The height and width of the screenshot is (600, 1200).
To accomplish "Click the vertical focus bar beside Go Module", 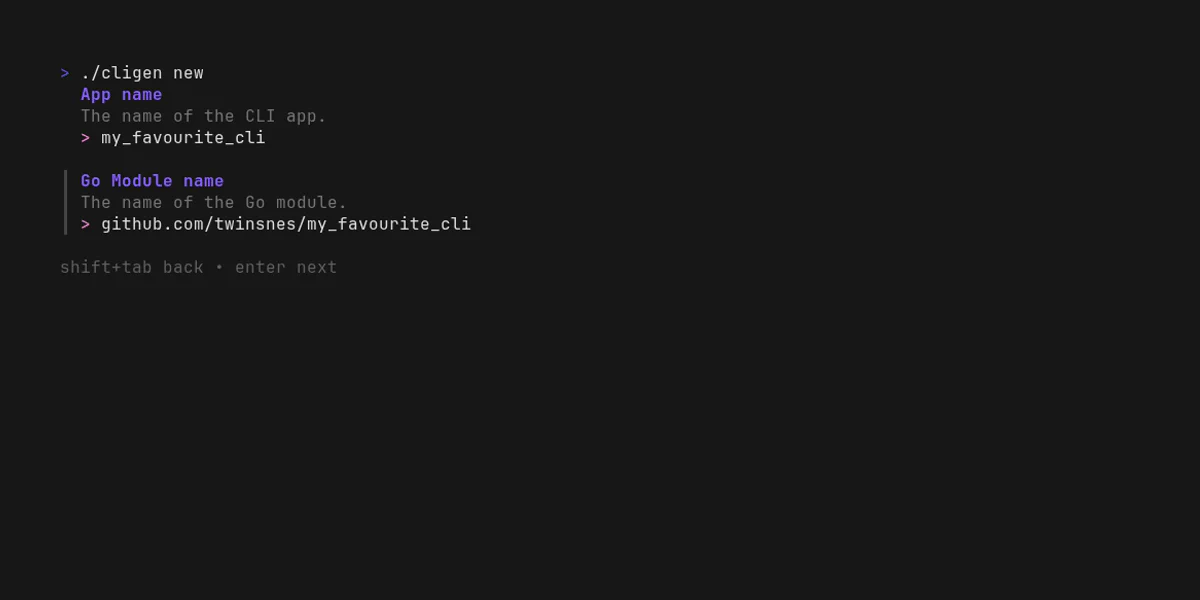I will click(x=66, y=202).
